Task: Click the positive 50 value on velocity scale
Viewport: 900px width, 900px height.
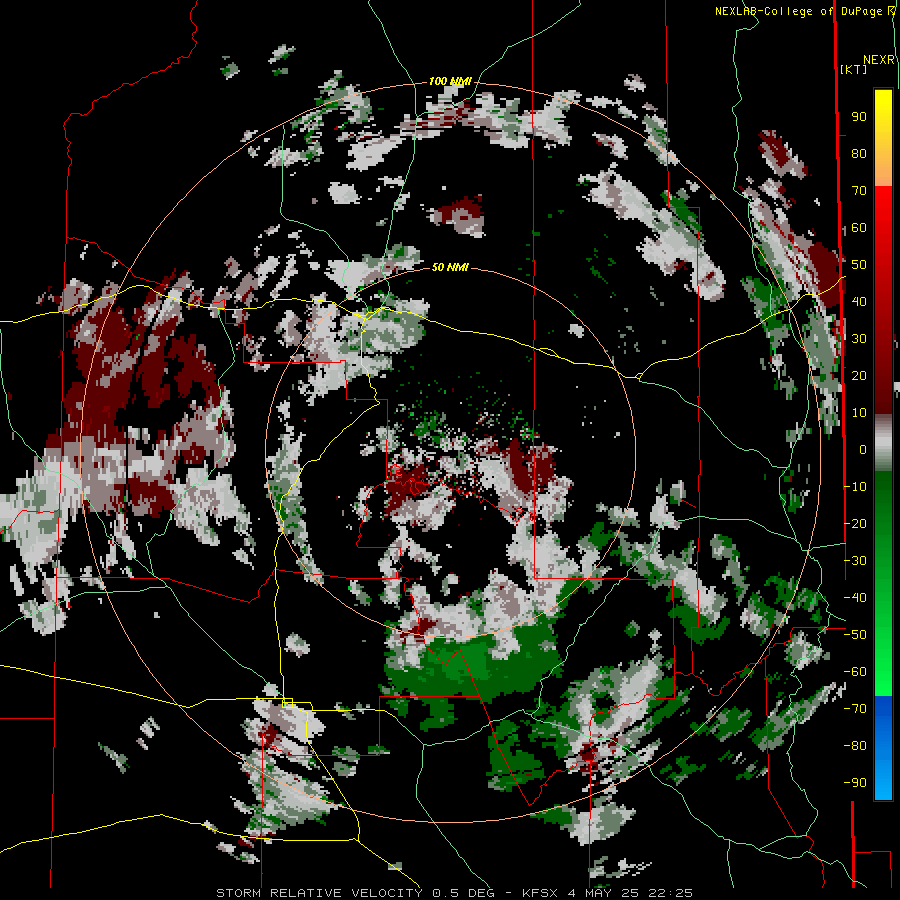Action: tap(859, 265)
